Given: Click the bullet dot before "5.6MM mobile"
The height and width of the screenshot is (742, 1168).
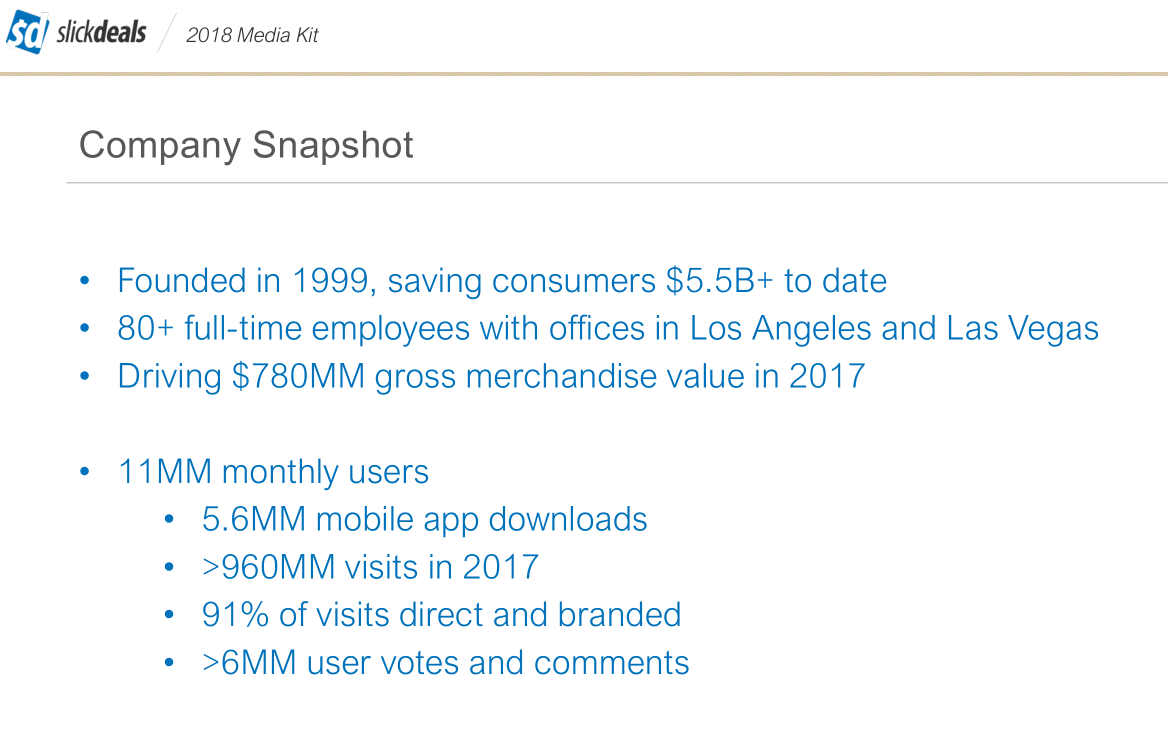Looking at the screenshot, I should pyautogui.click(x=170, y=521).
